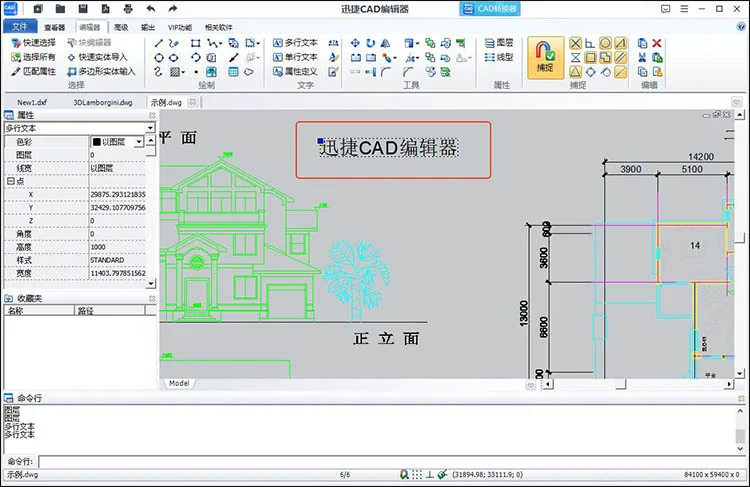The width and height of the screenshot is (750, 487).
Task: Toggle the square endpoint snap mode
Action: [x=591, y=58]
